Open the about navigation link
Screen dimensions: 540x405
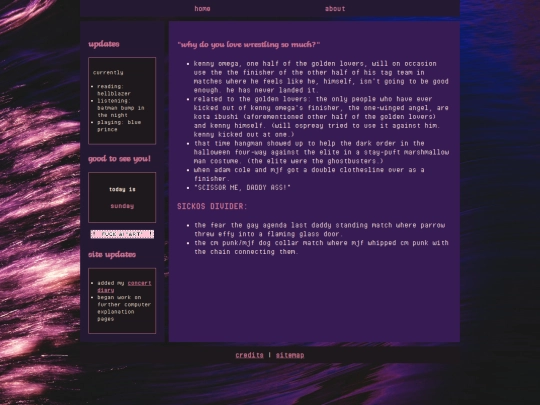coord(335,9)
